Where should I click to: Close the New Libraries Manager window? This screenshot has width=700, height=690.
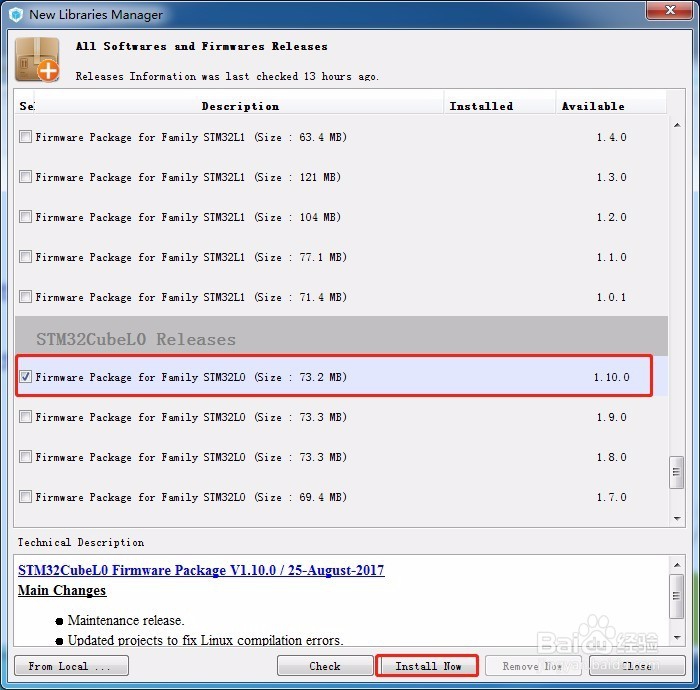pyautogui.click(x=669, y=10)
